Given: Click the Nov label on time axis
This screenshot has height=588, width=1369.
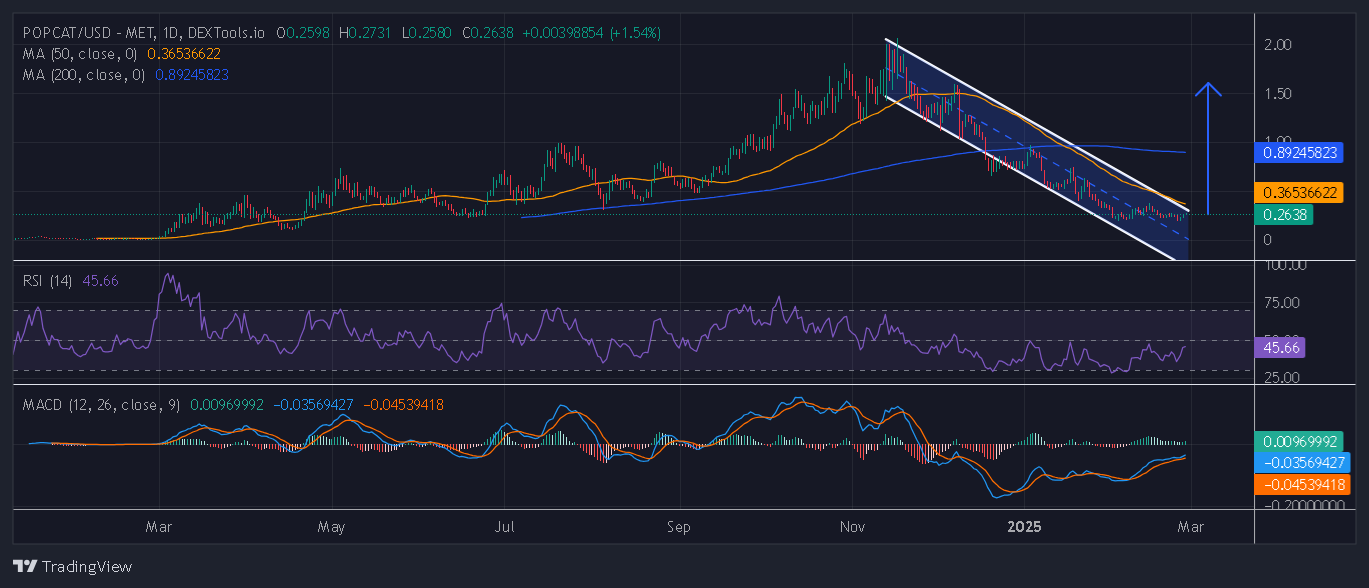Looking at the screenshot, I should [853, 526].
